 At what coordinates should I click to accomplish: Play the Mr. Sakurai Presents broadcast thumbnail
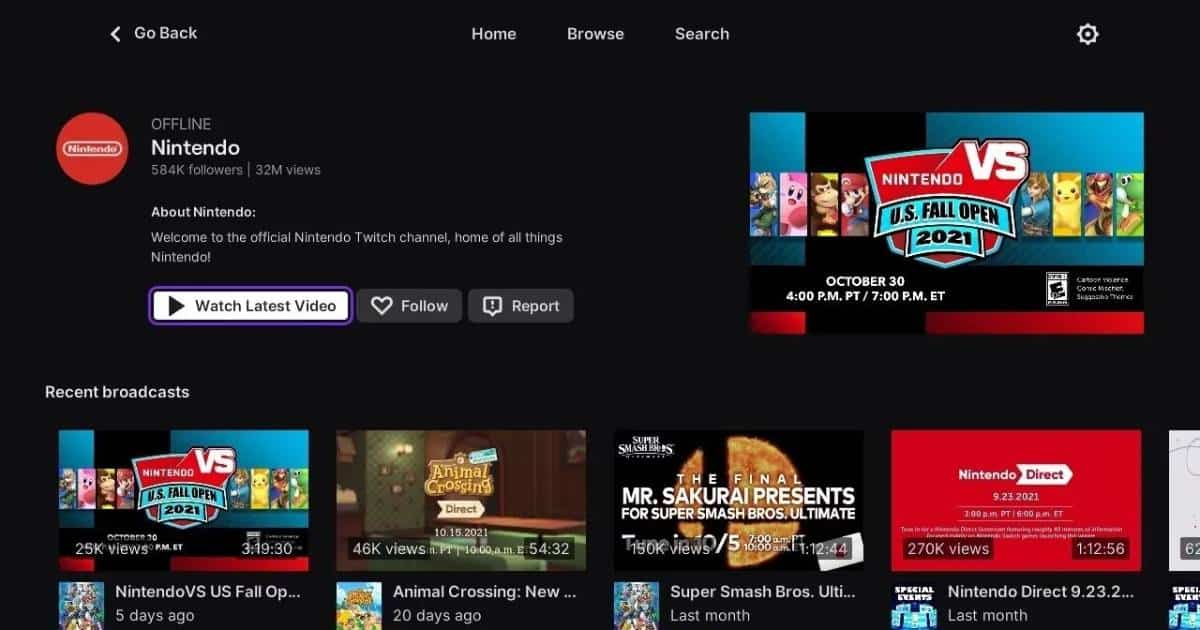coord(739,500)
